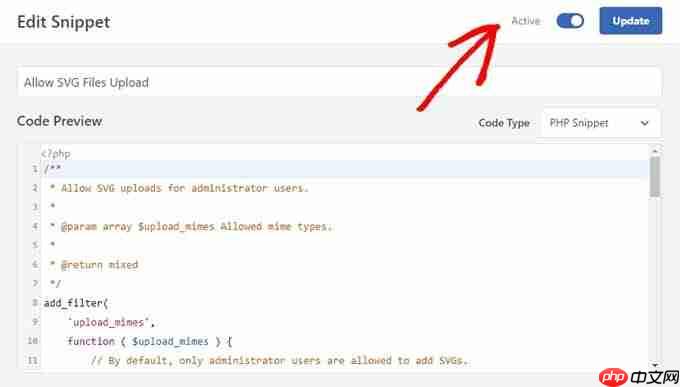Click the '/**' comment opening on line 1

click(x=52, y=169)
